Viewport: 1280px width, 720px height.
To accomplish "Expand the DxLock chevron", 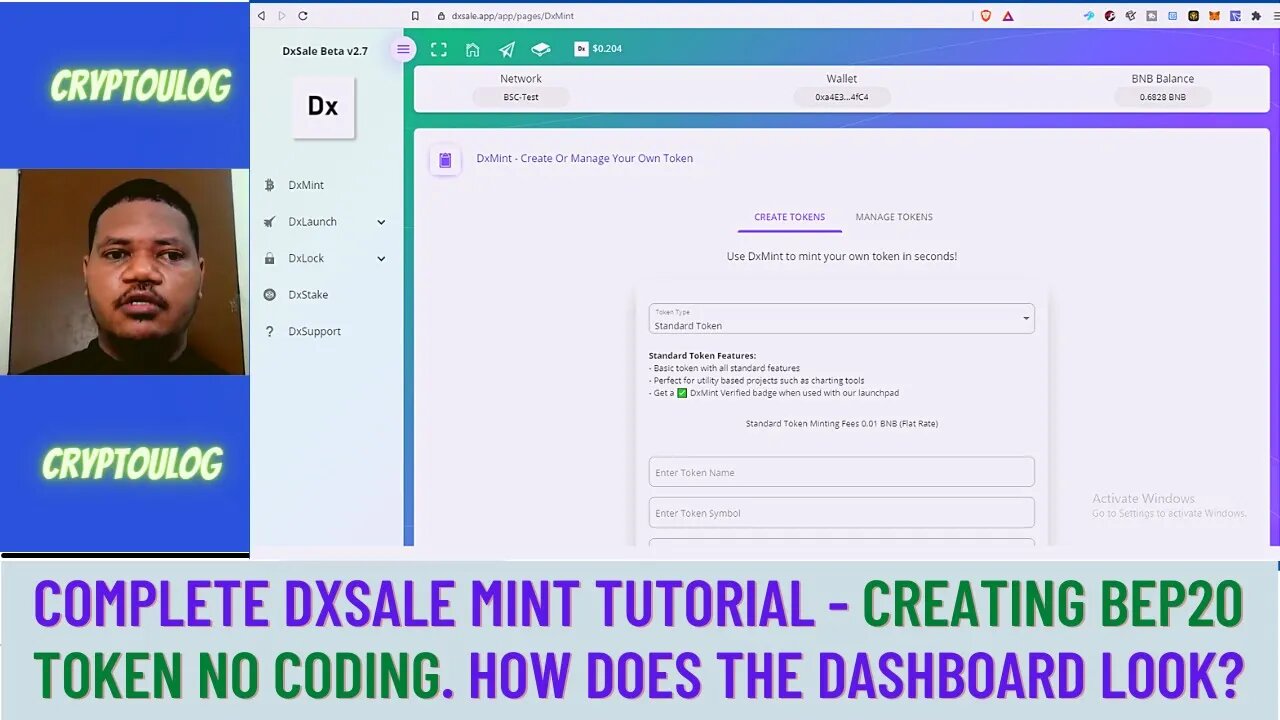I will tap(381, 258).
